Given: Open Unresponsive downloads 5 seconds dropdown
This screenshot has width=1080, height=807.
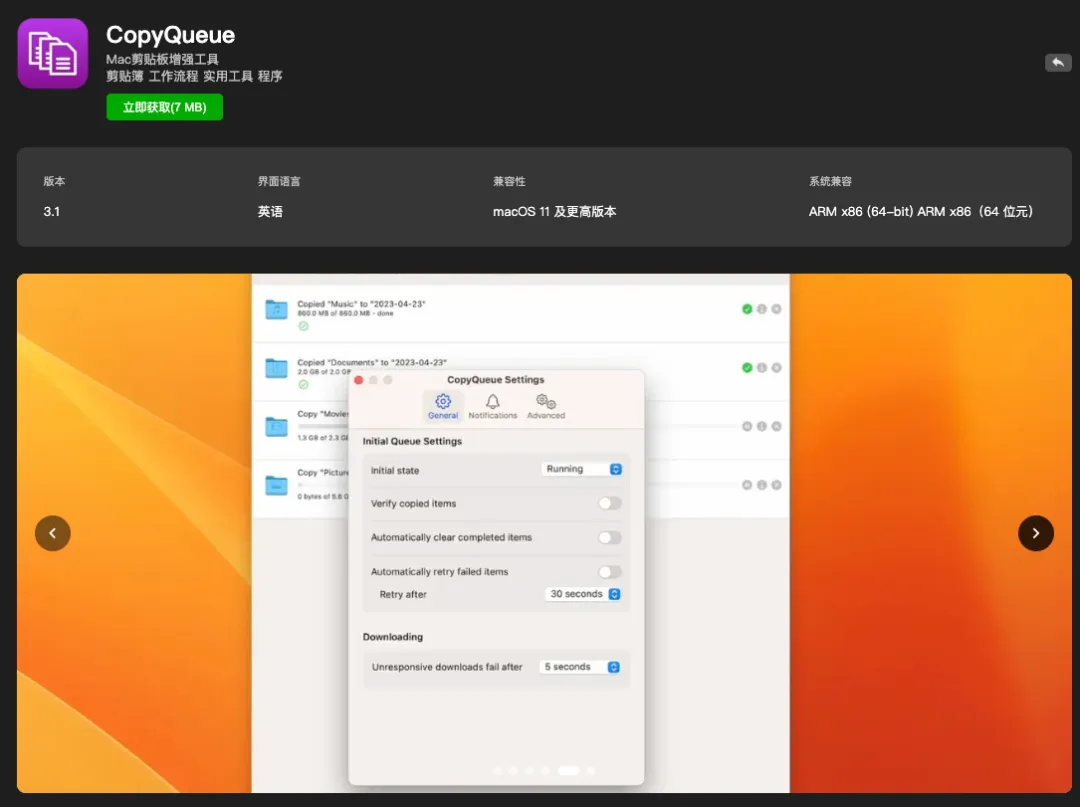Looking at the screenshot, I should 580,667.
